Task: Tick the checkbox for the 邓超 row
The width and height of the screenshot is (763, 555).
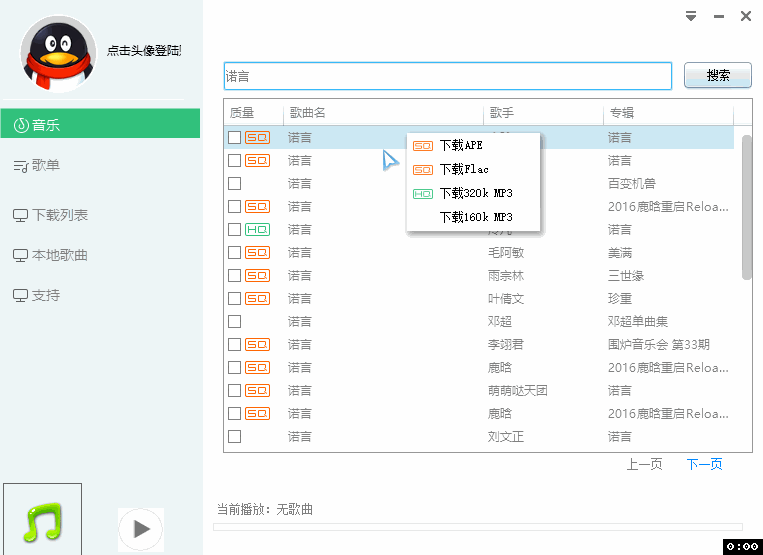Action: click(x=234, y=321)
